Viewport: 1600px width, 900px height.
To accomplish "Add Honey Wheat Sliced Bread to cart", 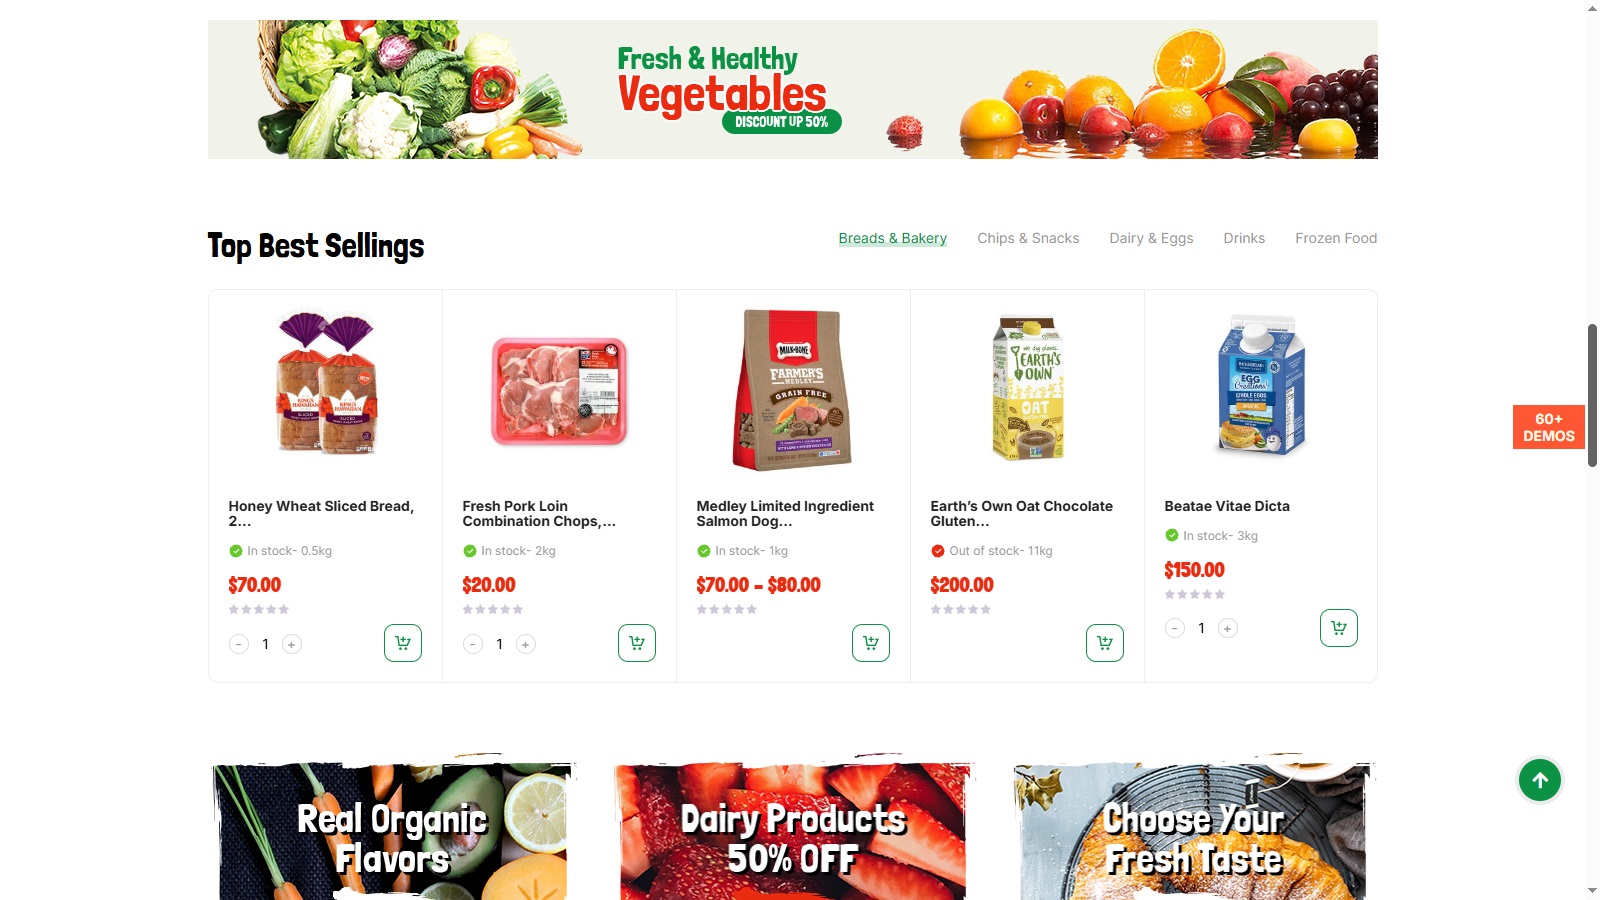I will (403, 643).
